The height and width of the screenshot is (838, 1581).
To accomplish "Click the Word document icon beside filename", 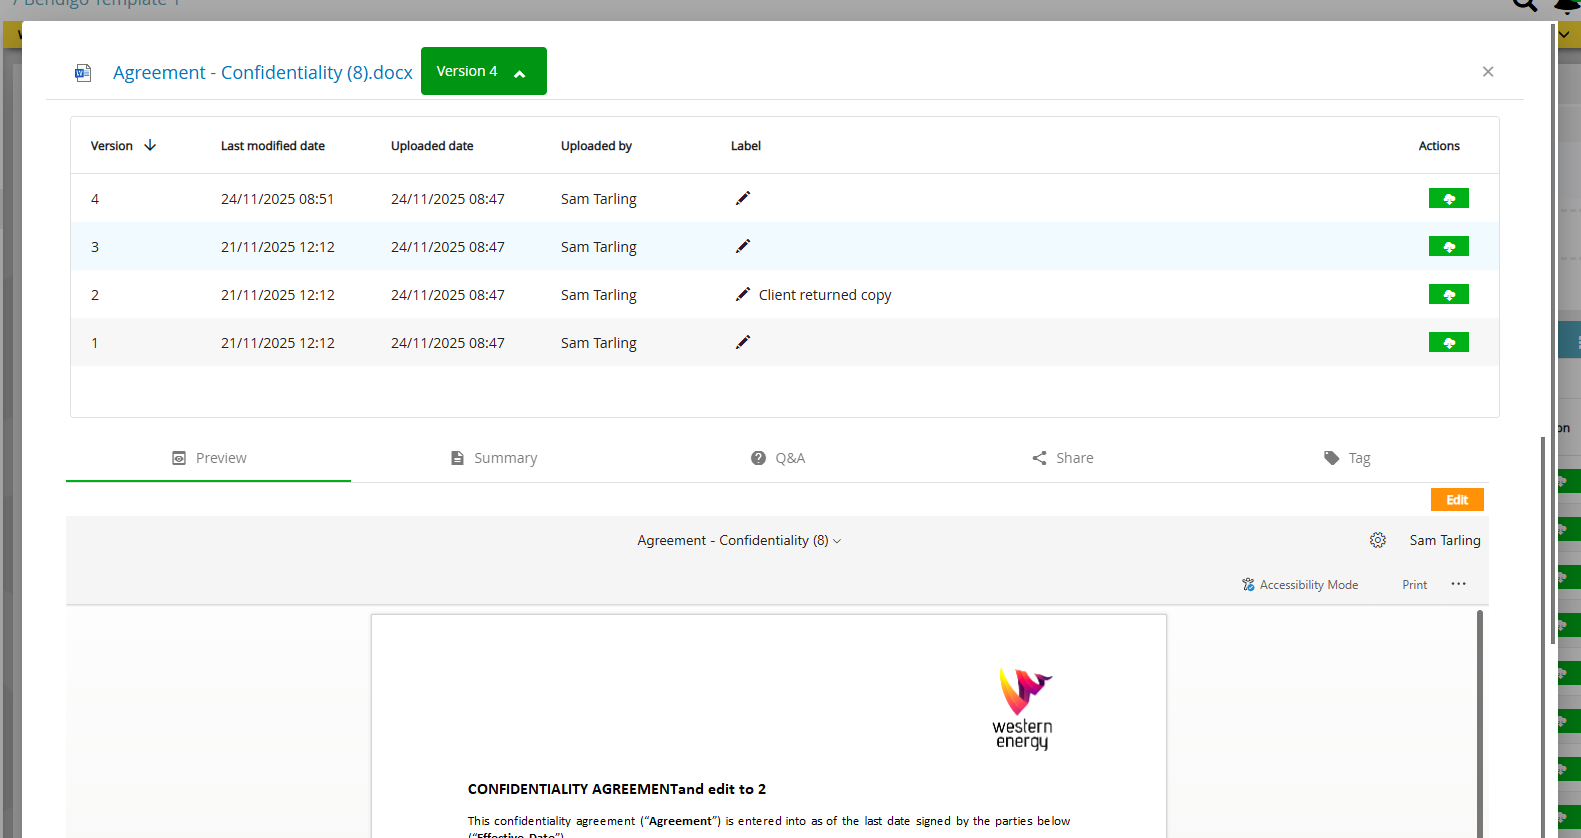I will pyautogui.click(x=83, y=73).
